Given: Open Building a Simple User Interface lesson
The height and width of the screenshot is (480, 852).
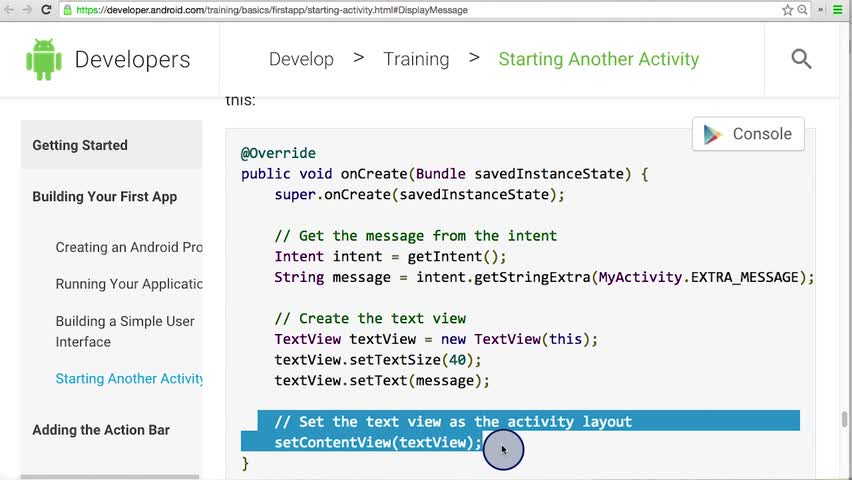Looking at the screenshot, I should click(x=124, y=331).
